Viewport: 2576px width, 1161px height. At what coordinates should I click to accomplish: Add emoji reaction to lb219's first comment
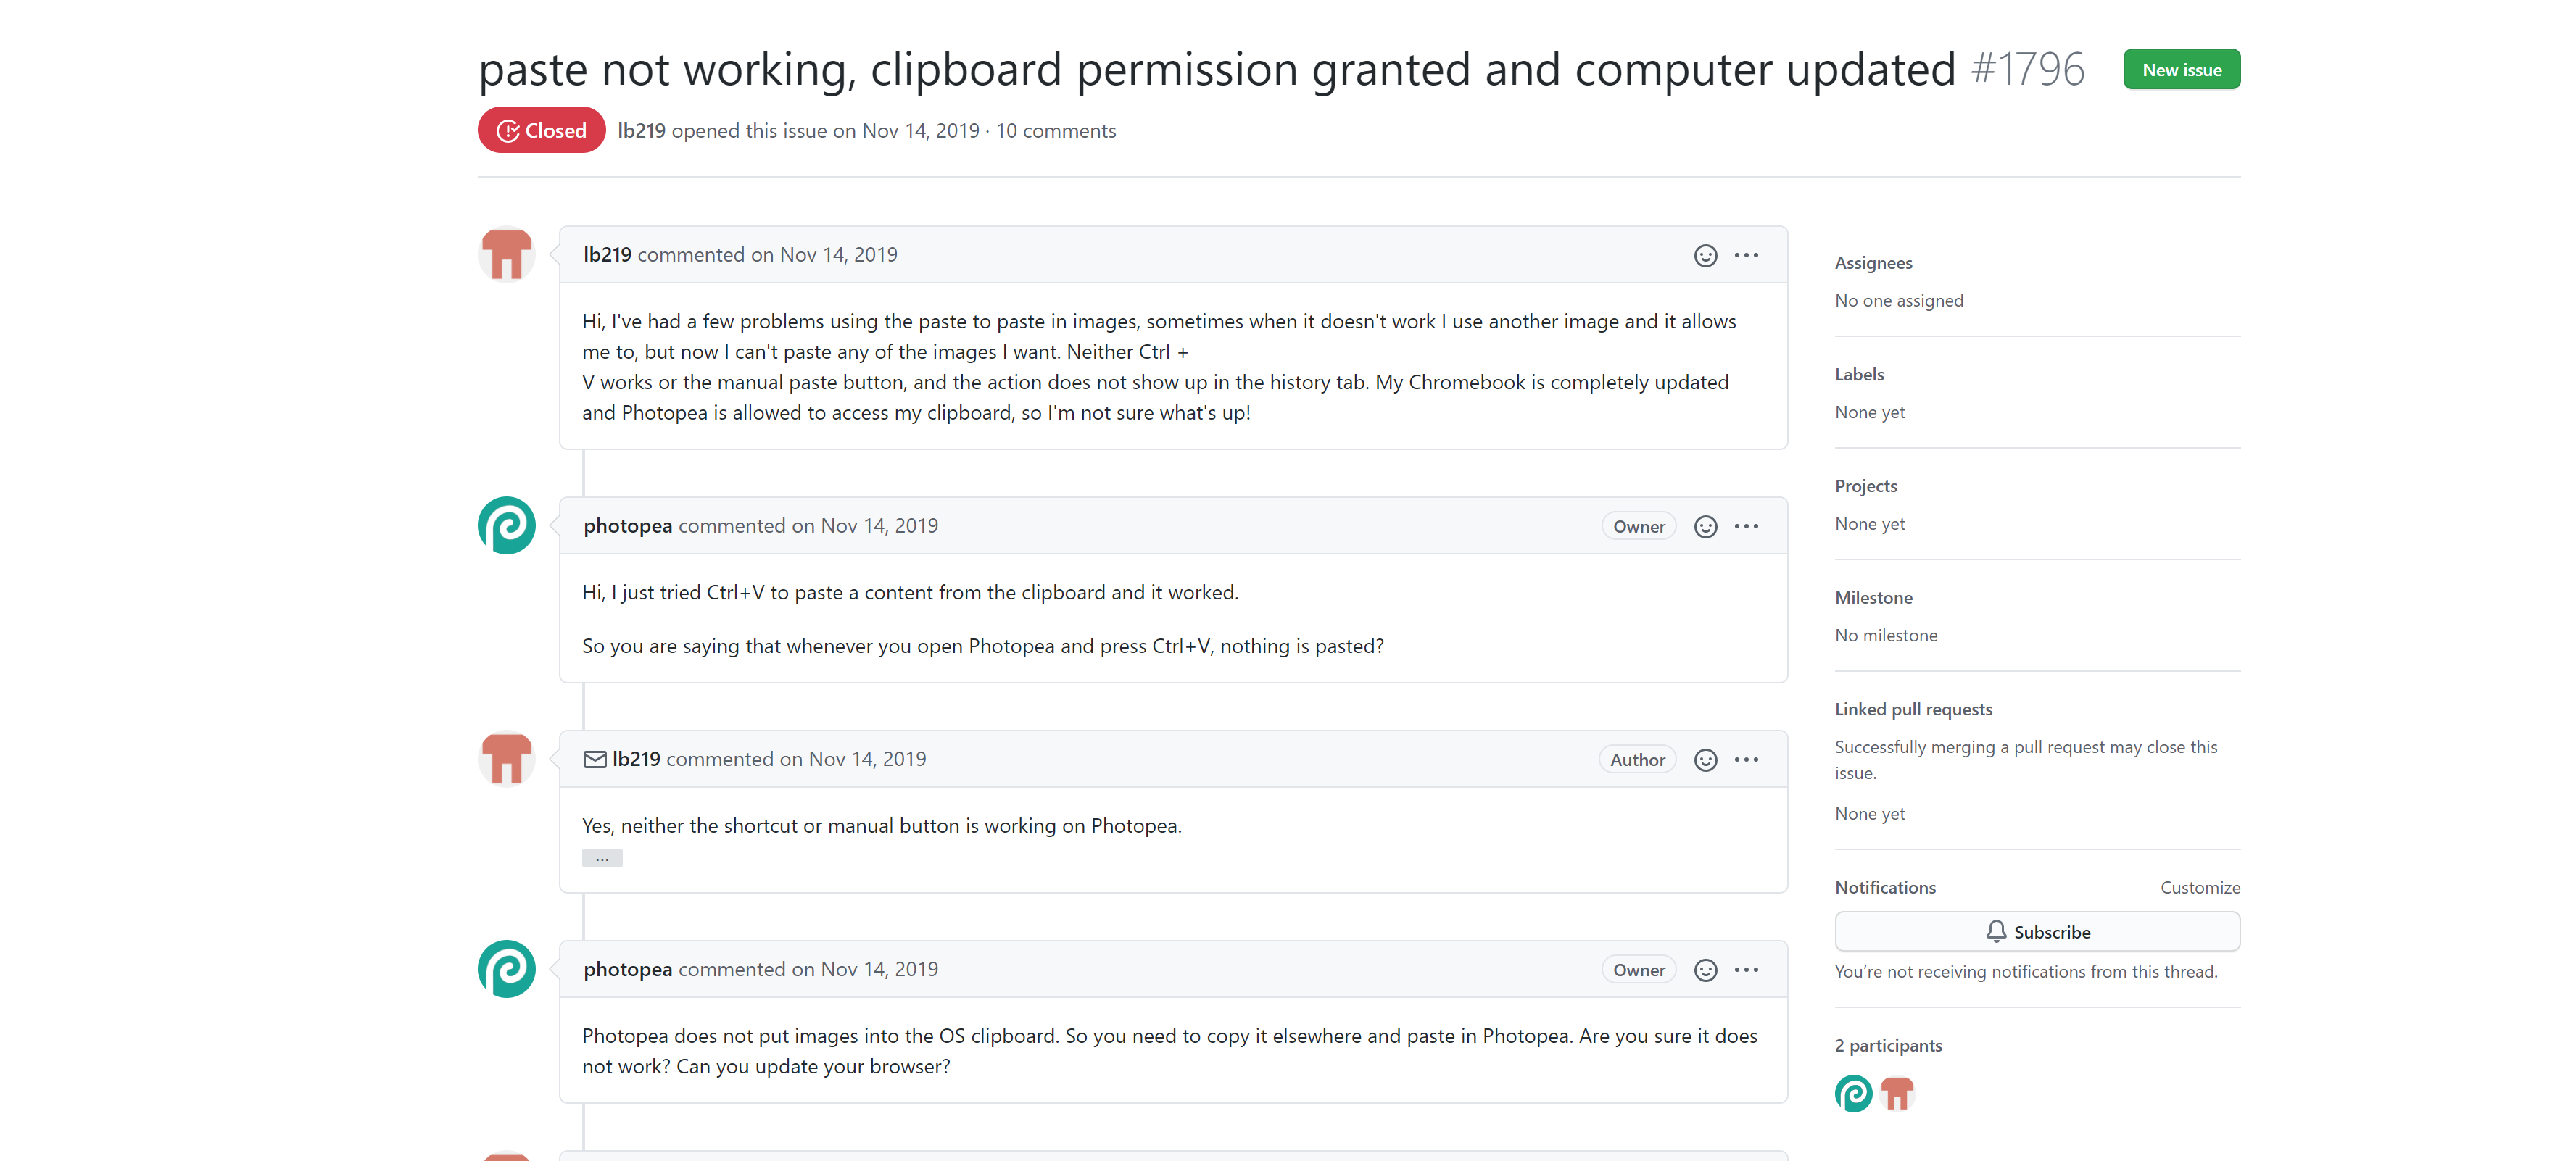1705,255
